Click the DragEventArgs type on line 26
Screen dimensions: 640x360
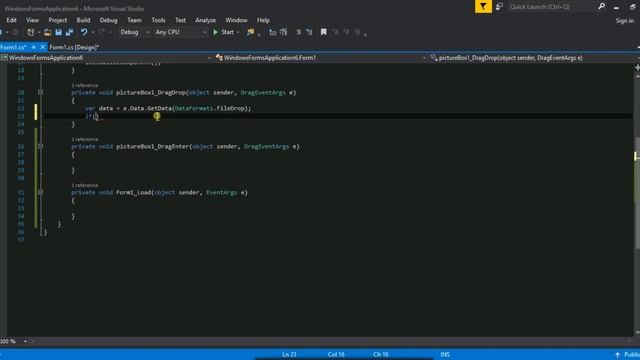click(x=267, y=147)
